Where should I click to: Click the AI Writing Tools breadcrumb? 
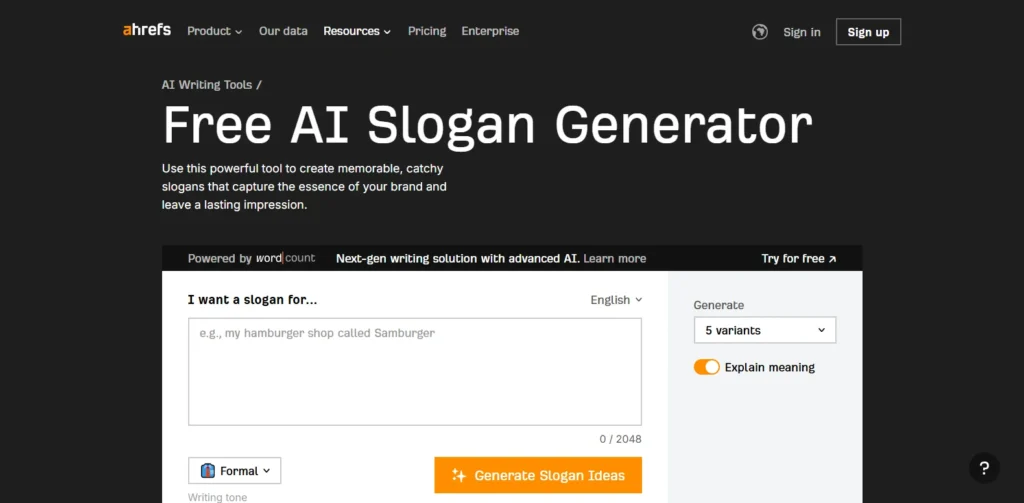[x=208, y=84]
